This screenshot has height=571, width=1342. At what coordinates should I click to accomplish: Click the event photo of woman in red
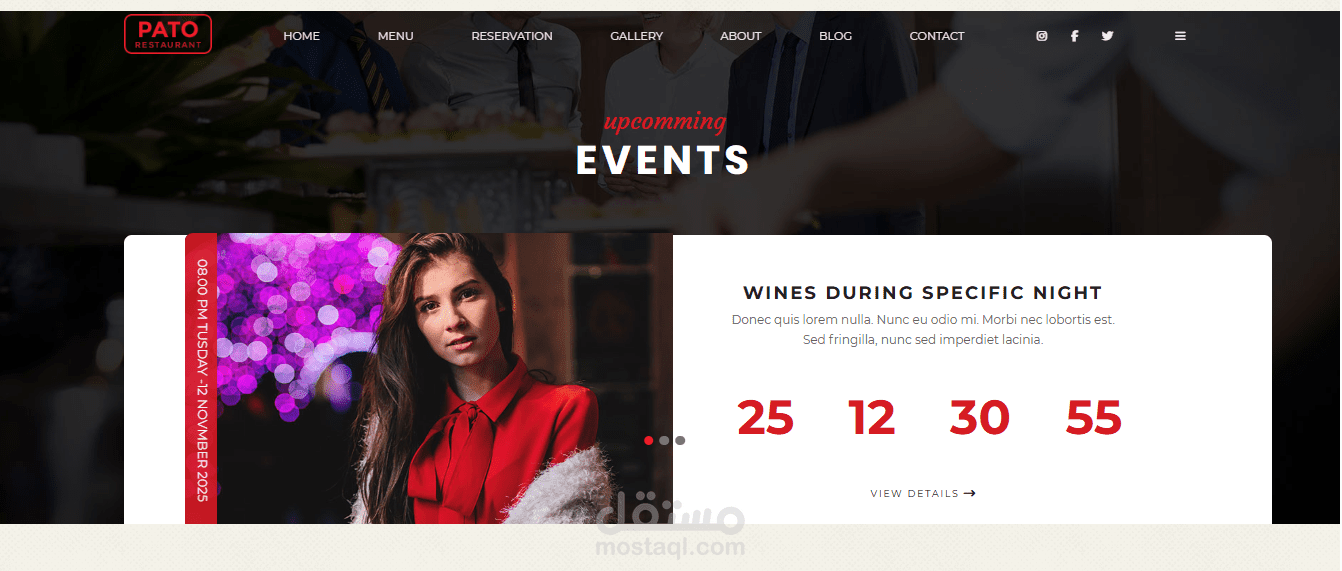pos(445,378)
